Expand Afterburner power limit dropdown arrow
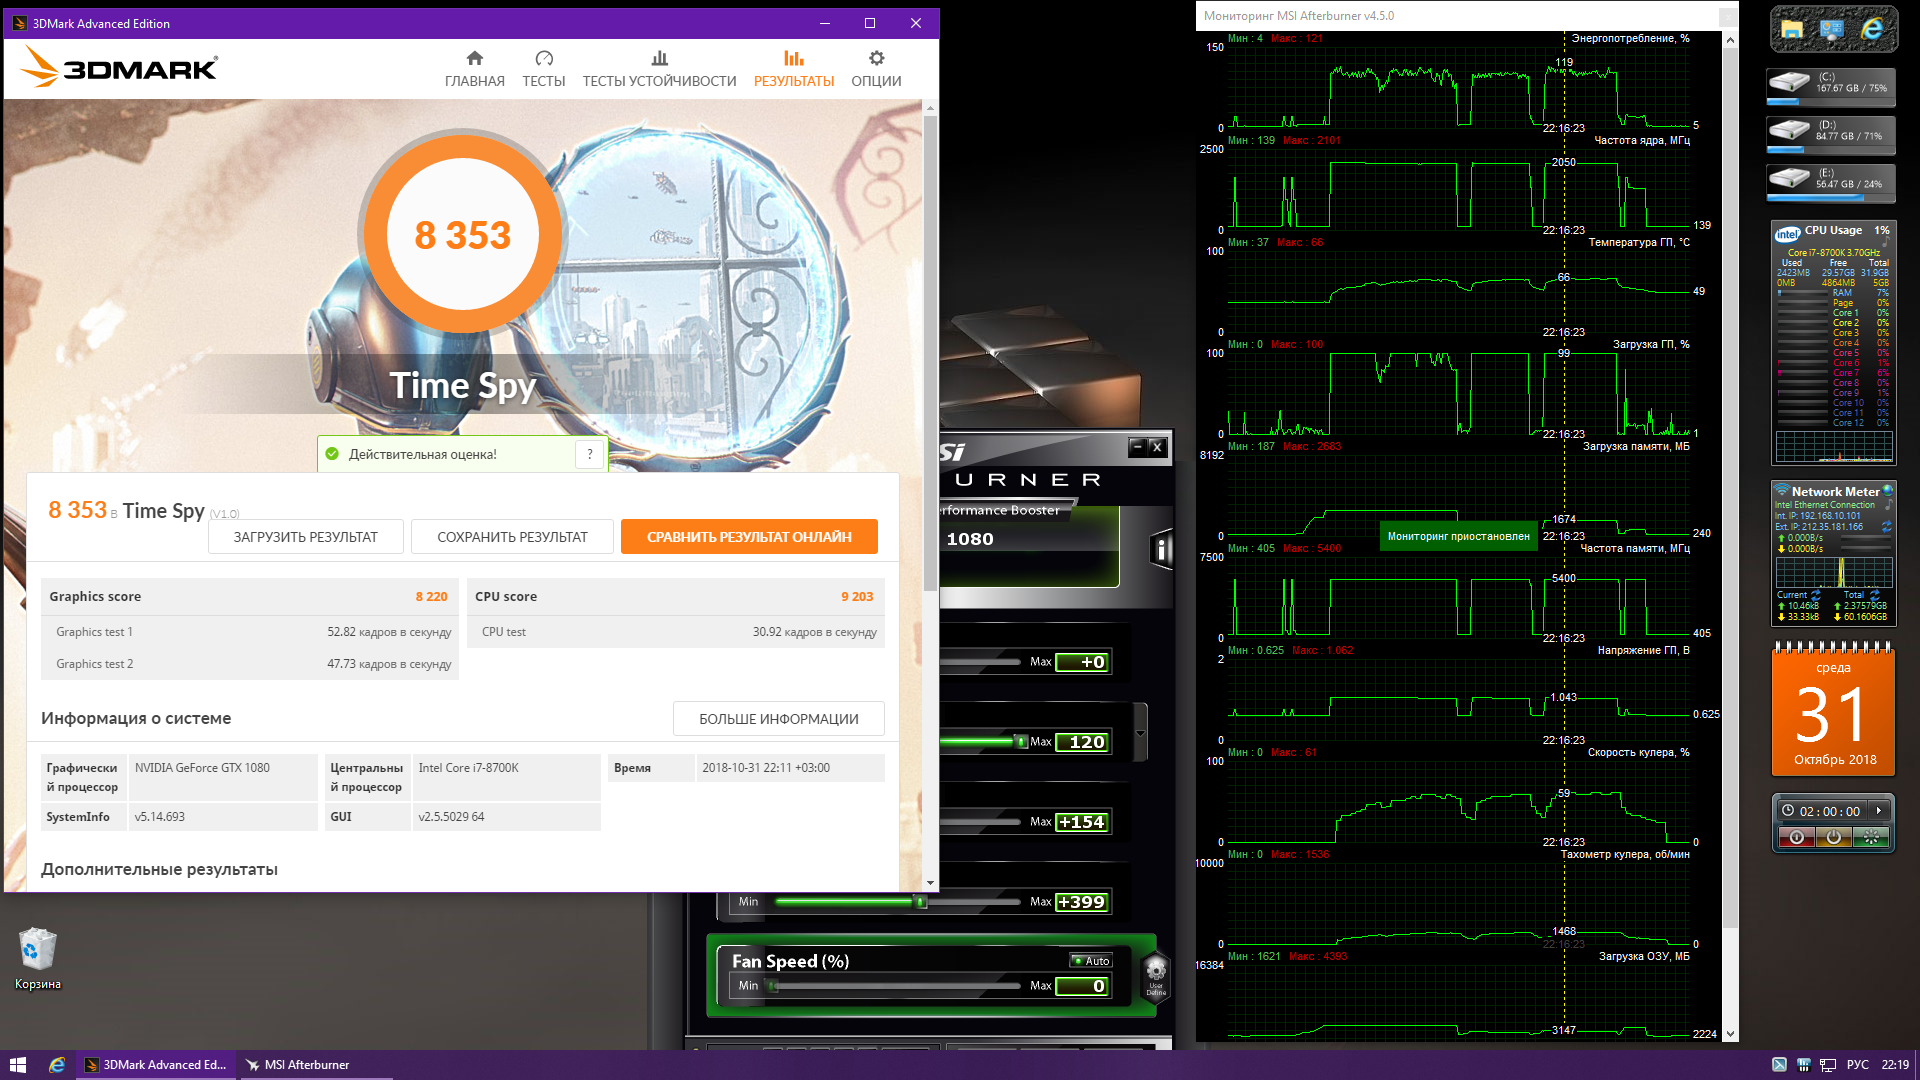This screenshot has height=1080, width=1920. point(1140,733)
